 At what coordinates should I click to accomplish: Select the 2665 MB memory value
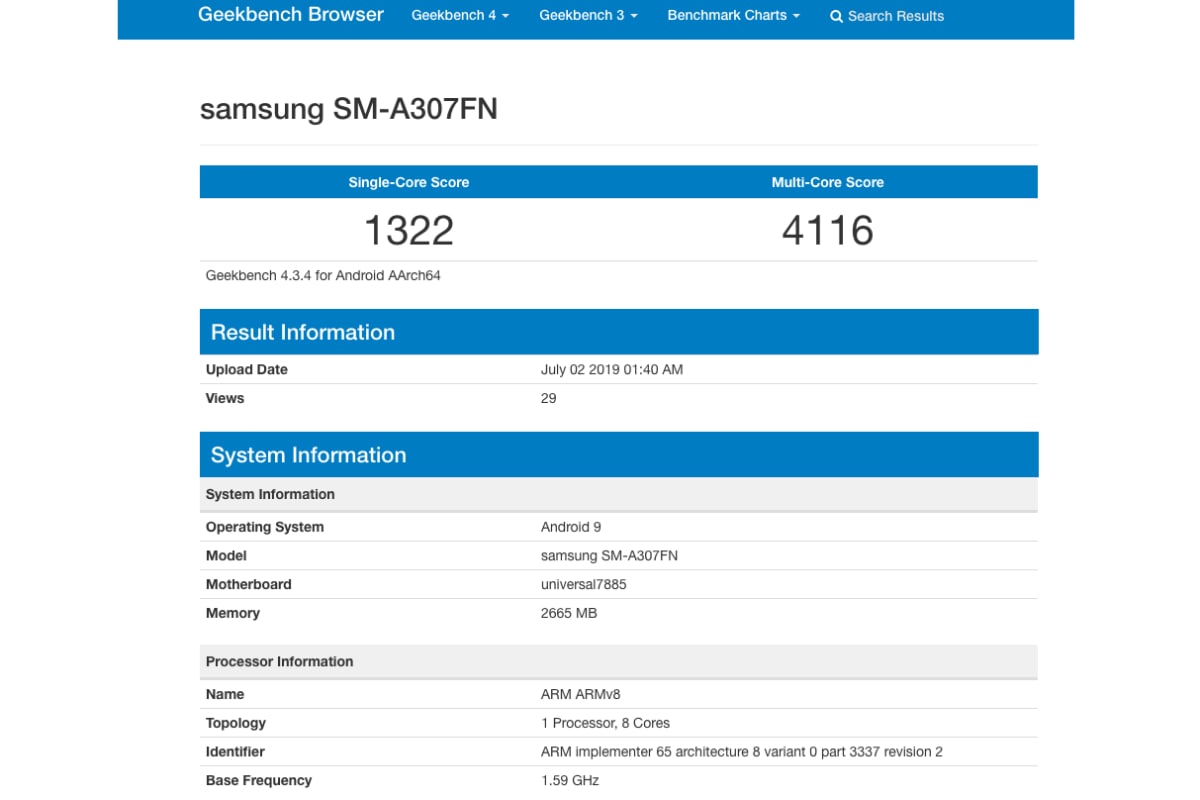pos(568,614)
